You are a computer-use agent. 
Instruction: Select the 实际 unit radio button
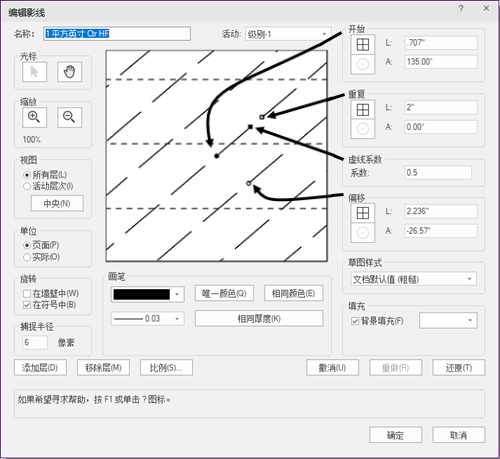pos(27,257)
